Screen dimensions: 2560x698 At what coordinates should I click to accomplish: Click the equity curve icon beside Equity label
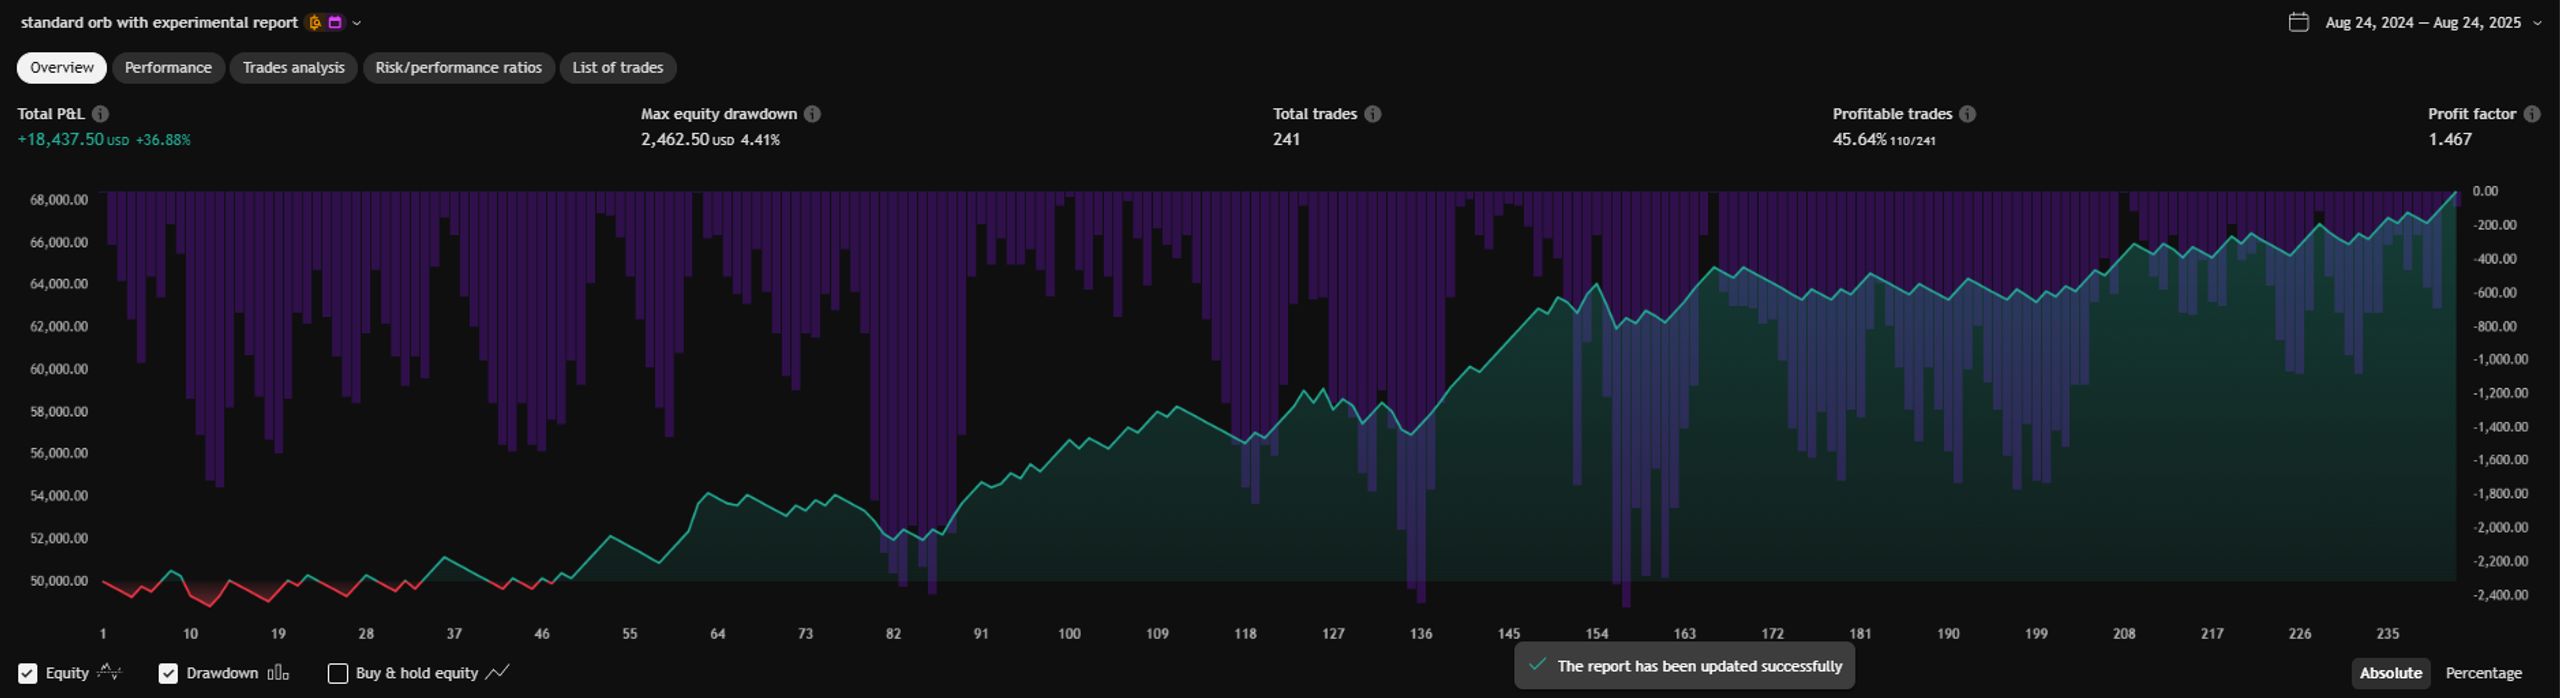(x=109, y=673)
